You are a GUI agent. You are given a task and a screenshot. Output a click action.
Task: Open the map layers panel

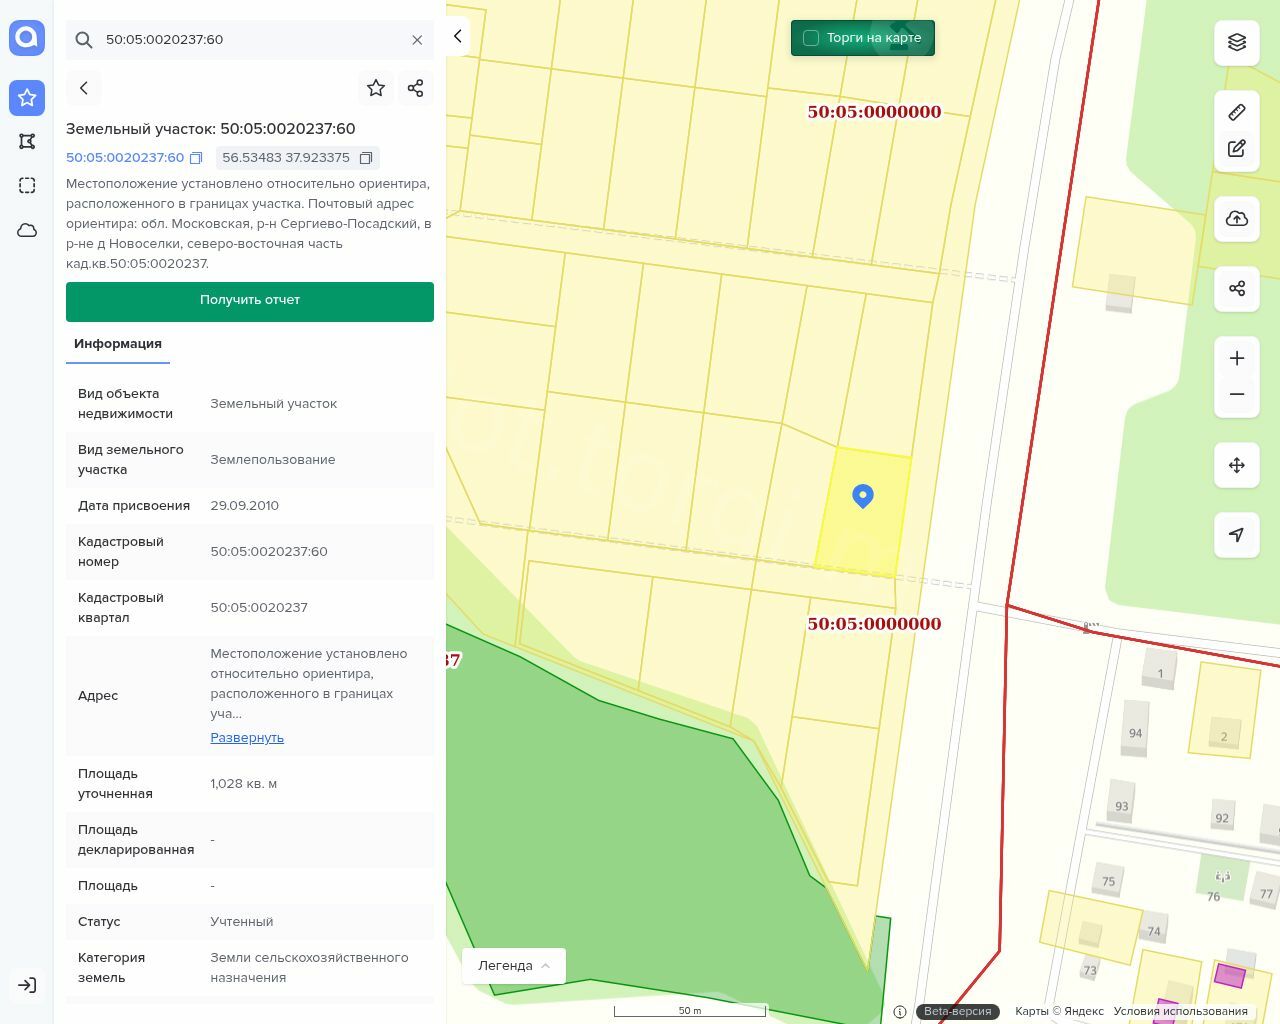[x=1237, y=42]
